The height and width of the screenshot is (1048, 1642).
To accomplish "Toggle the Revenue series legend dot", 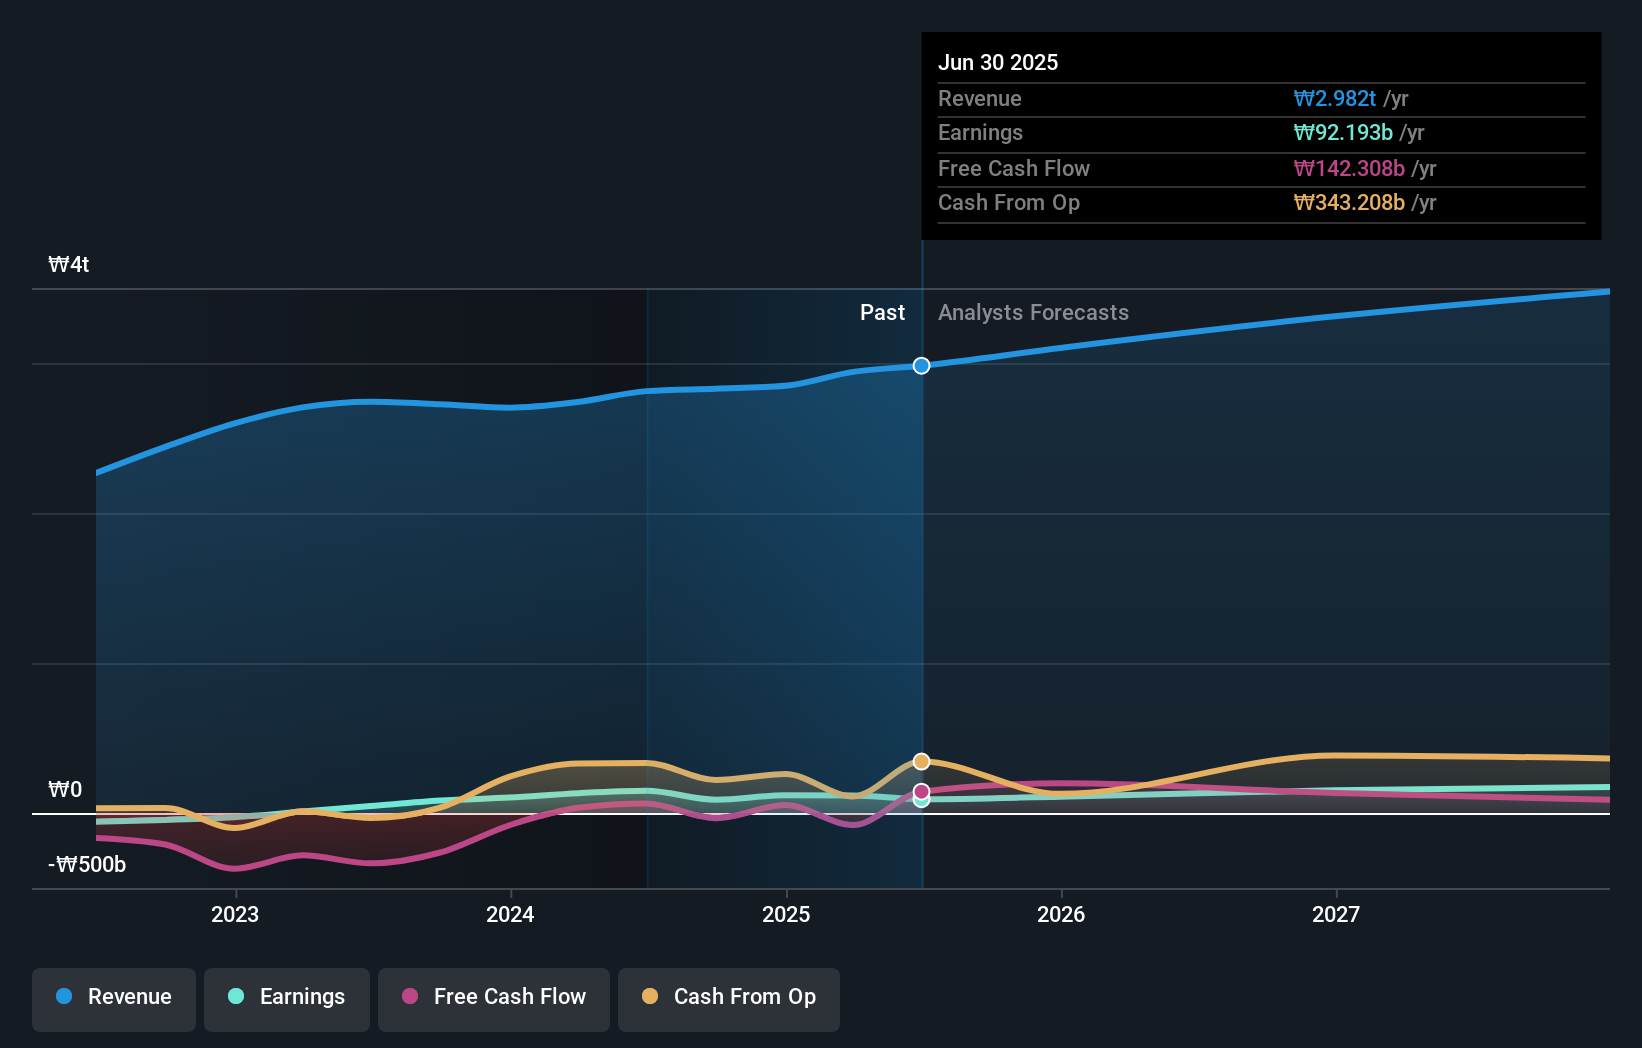I will (66, 997).
